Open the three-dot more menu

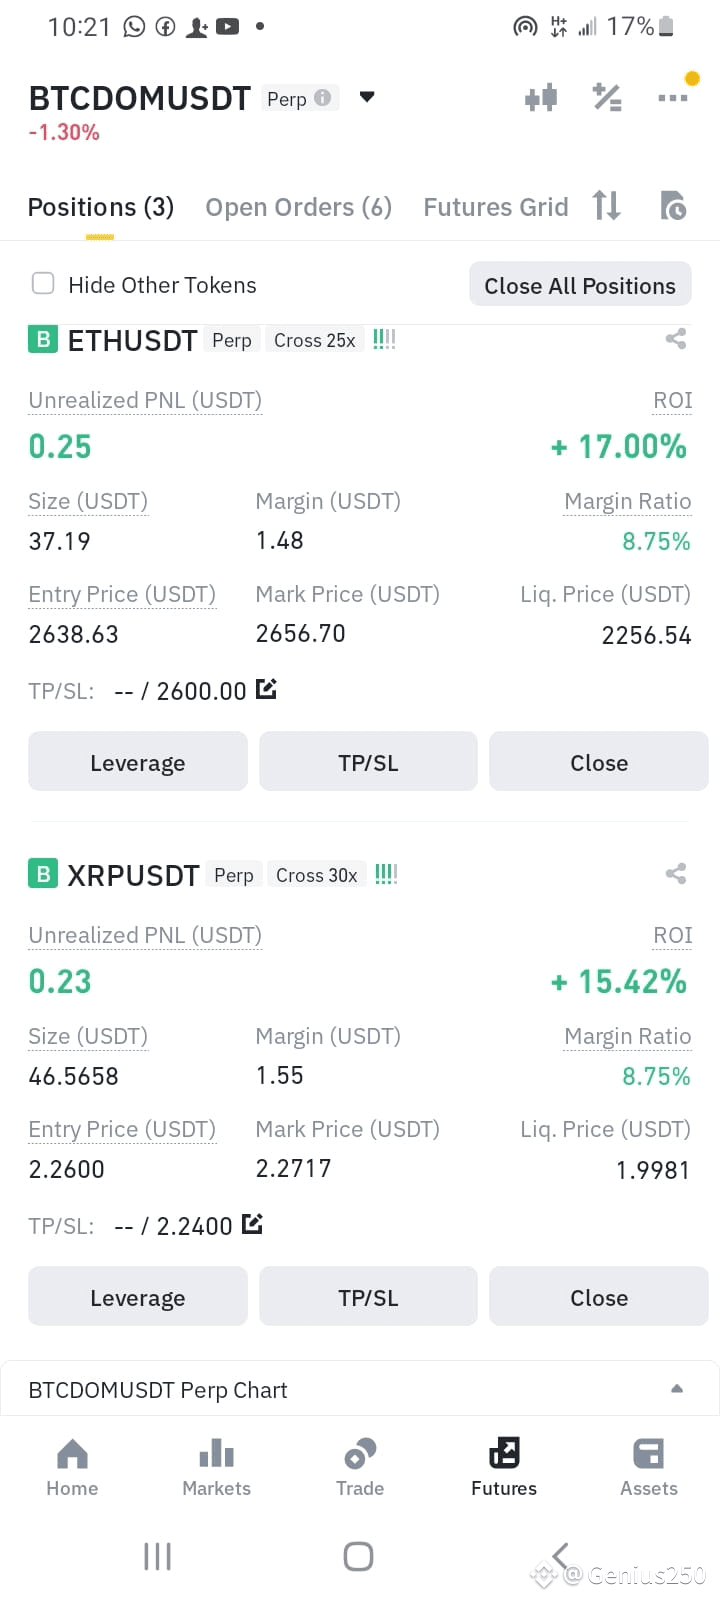pyautogui.click(x=673, y=98)
